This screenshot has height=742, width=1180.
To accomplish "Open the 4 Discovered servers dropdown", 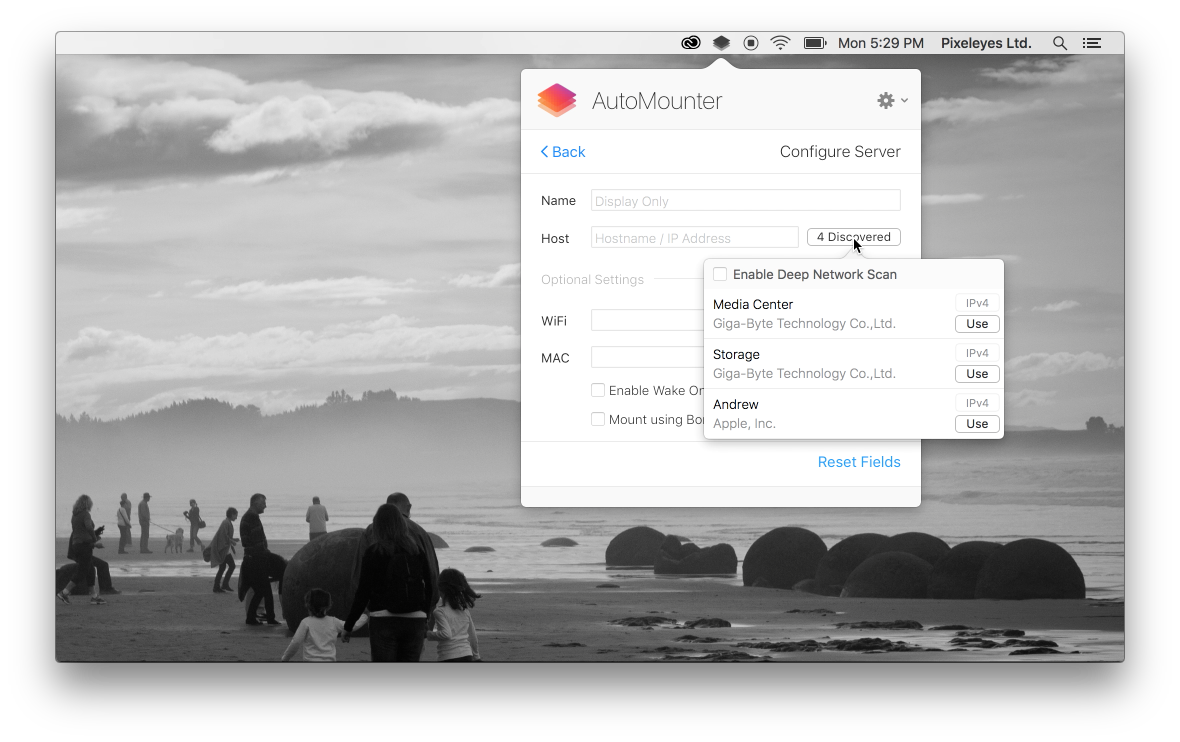I will (x=853, y=237).
